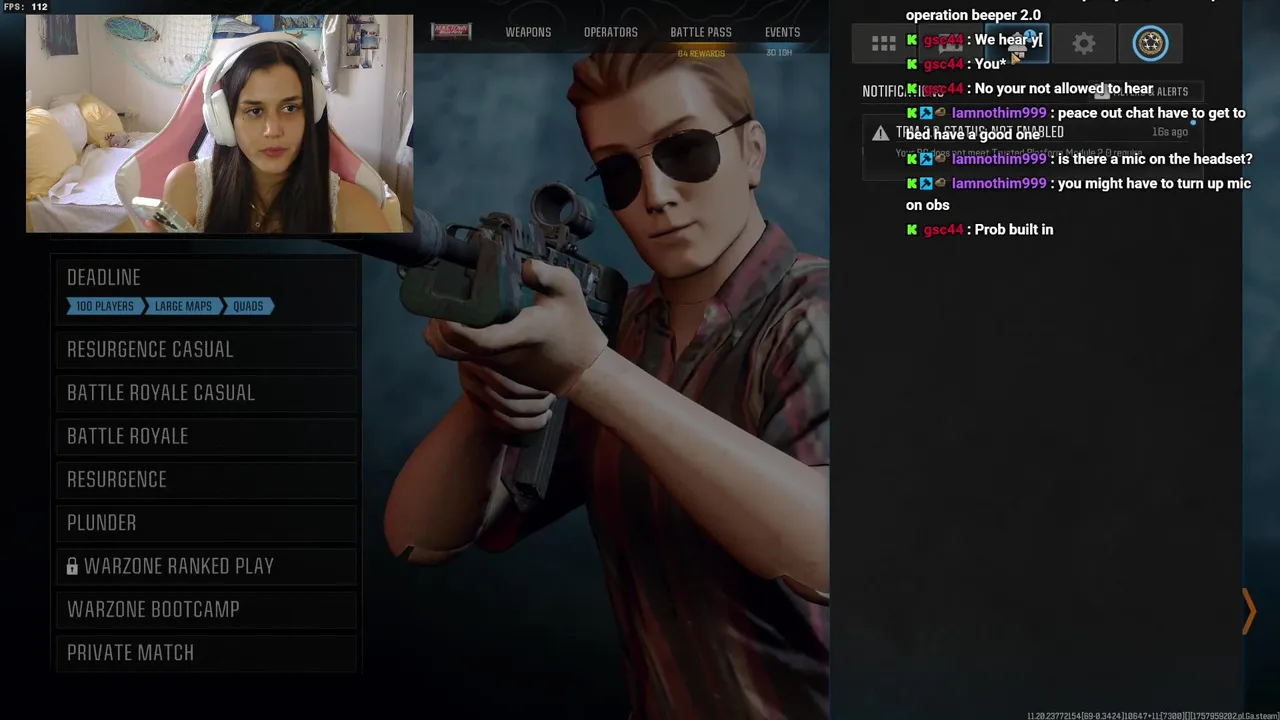Open the Battle Pass tab
1280x720 pixels.
coord(701,32)
